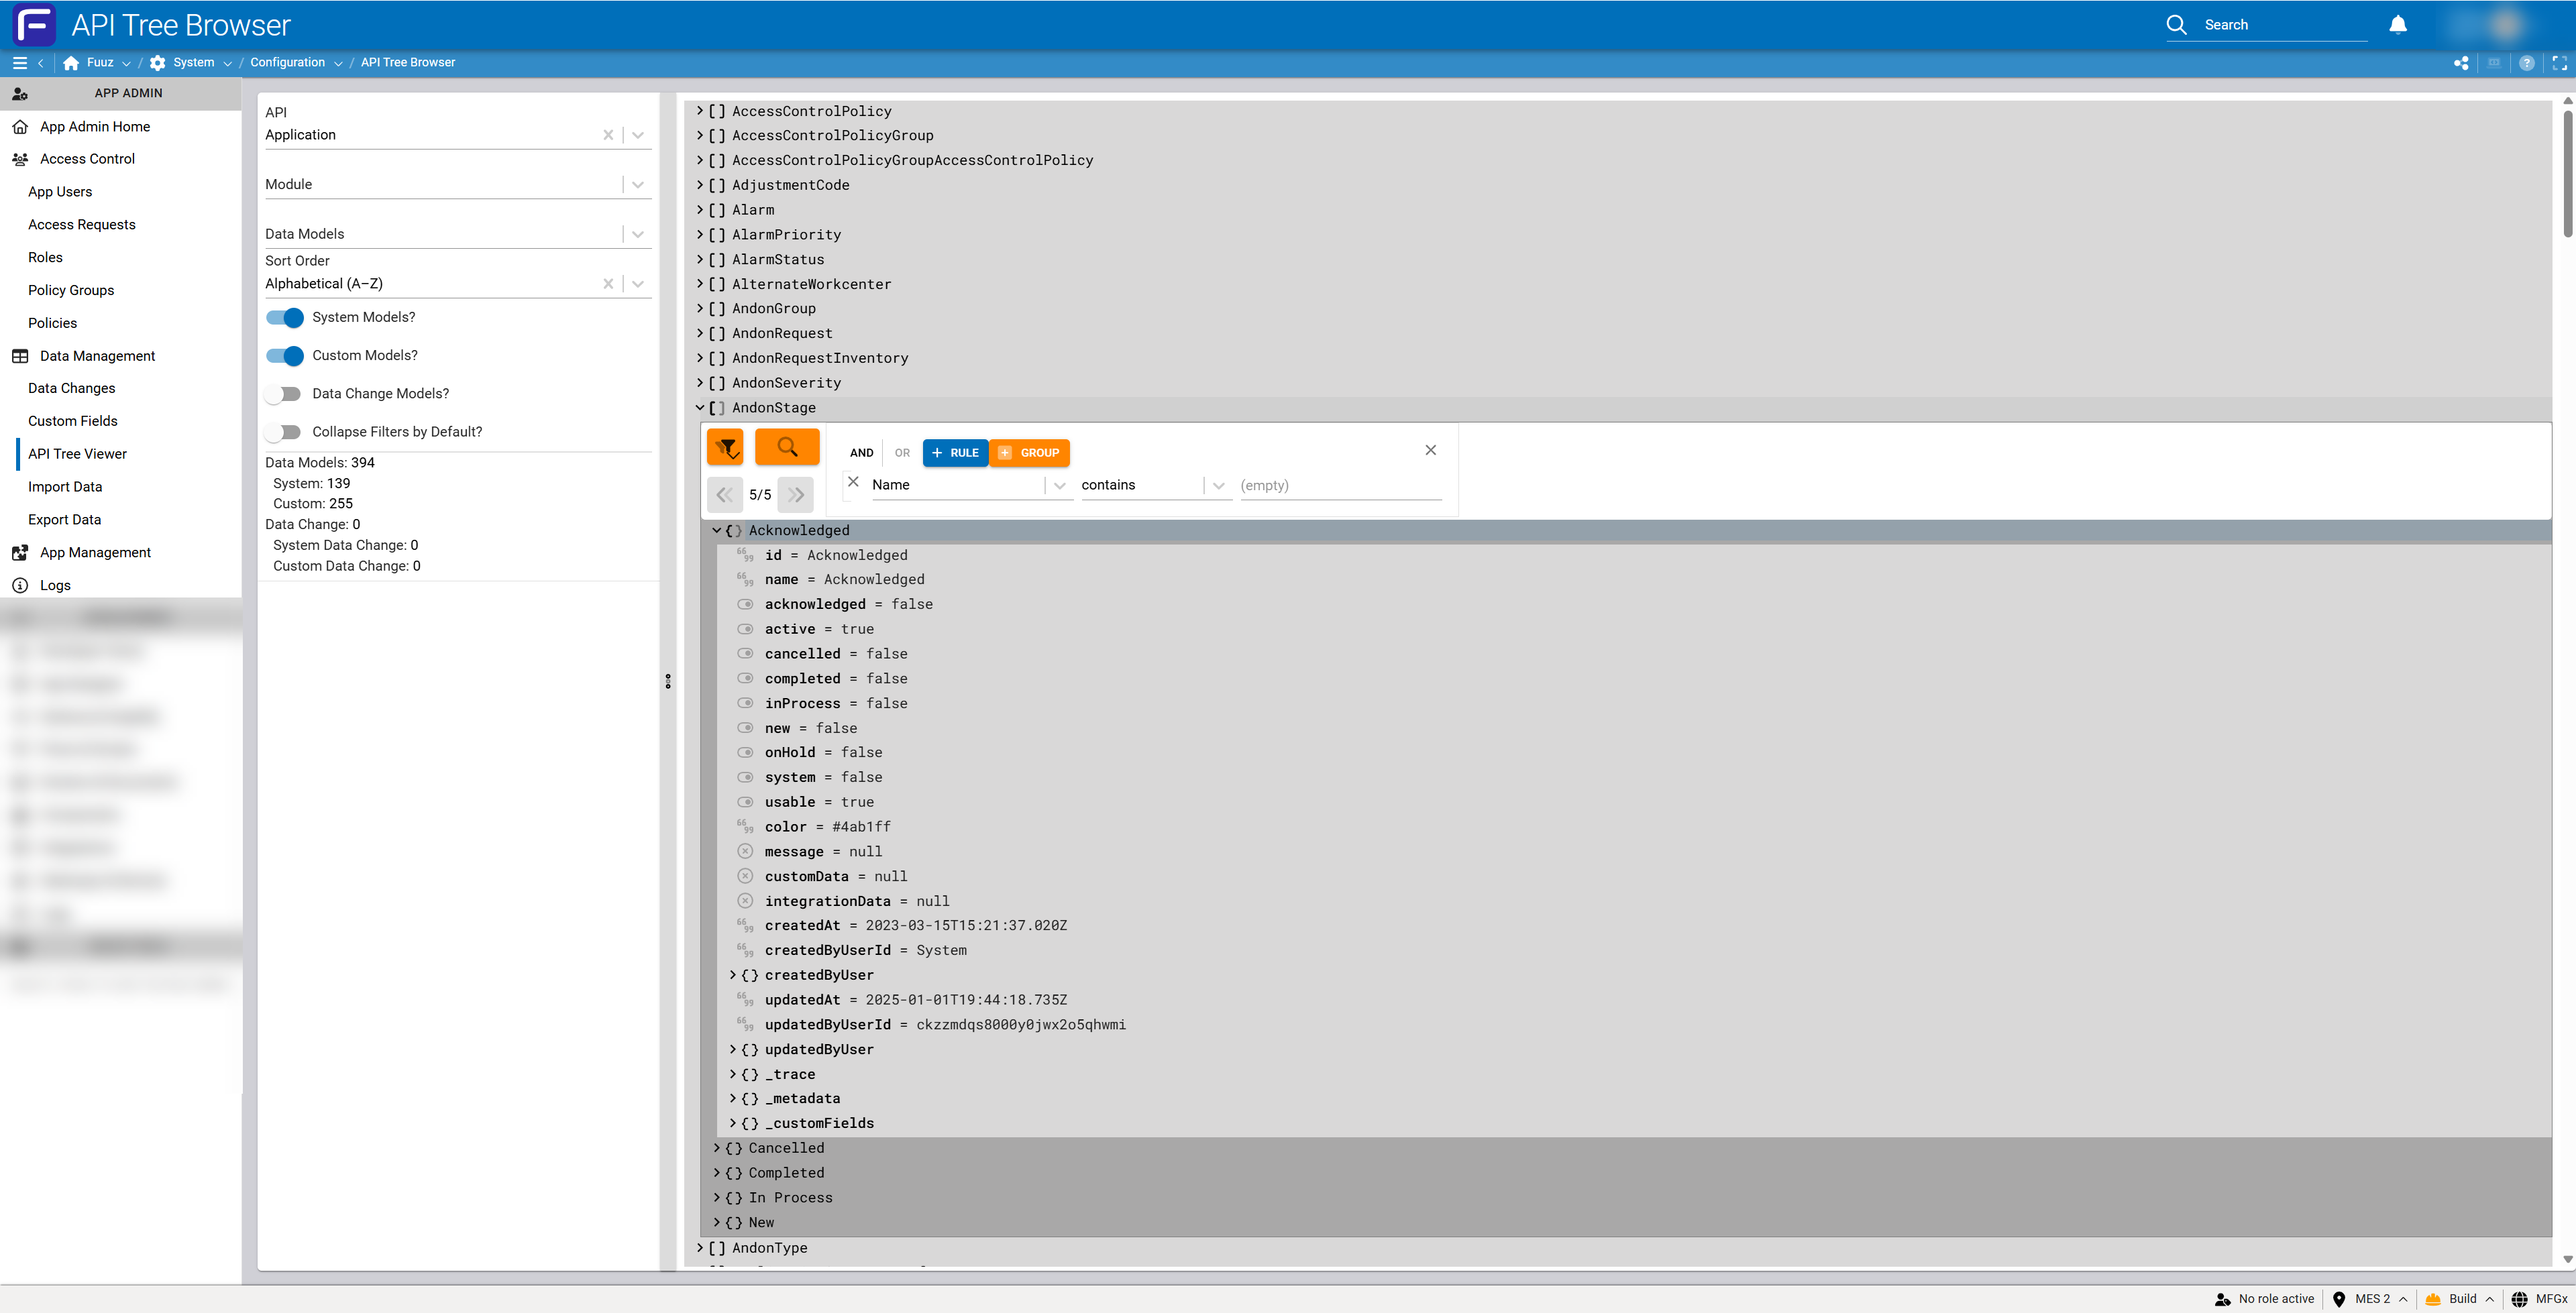The image size is (2576, 1313).
Task: Click the MFGx globe icon
Action: (2520, 1299)
